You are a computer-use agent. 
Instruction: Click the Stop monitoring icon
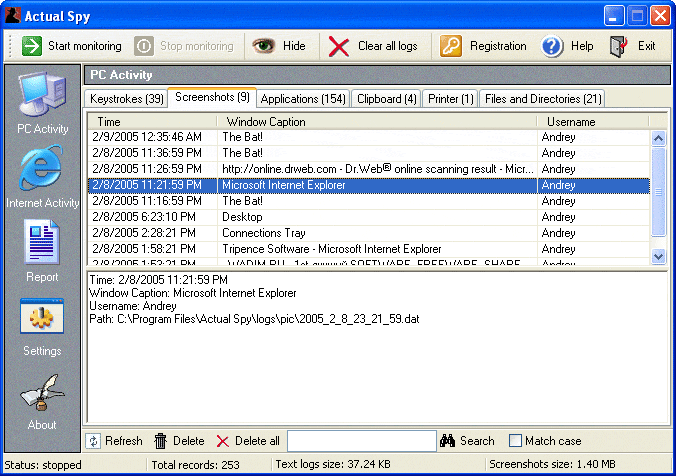tap(144, 46)
